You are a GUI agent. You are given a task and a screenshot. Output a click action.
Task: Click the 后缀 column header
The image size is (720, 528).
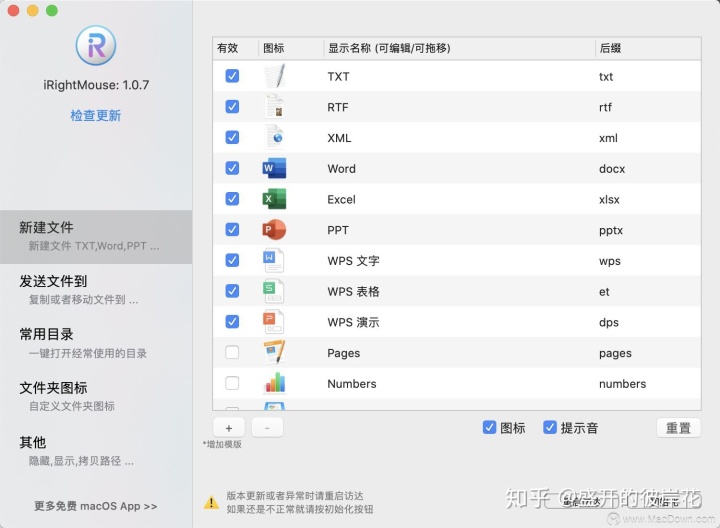point(648,48)
